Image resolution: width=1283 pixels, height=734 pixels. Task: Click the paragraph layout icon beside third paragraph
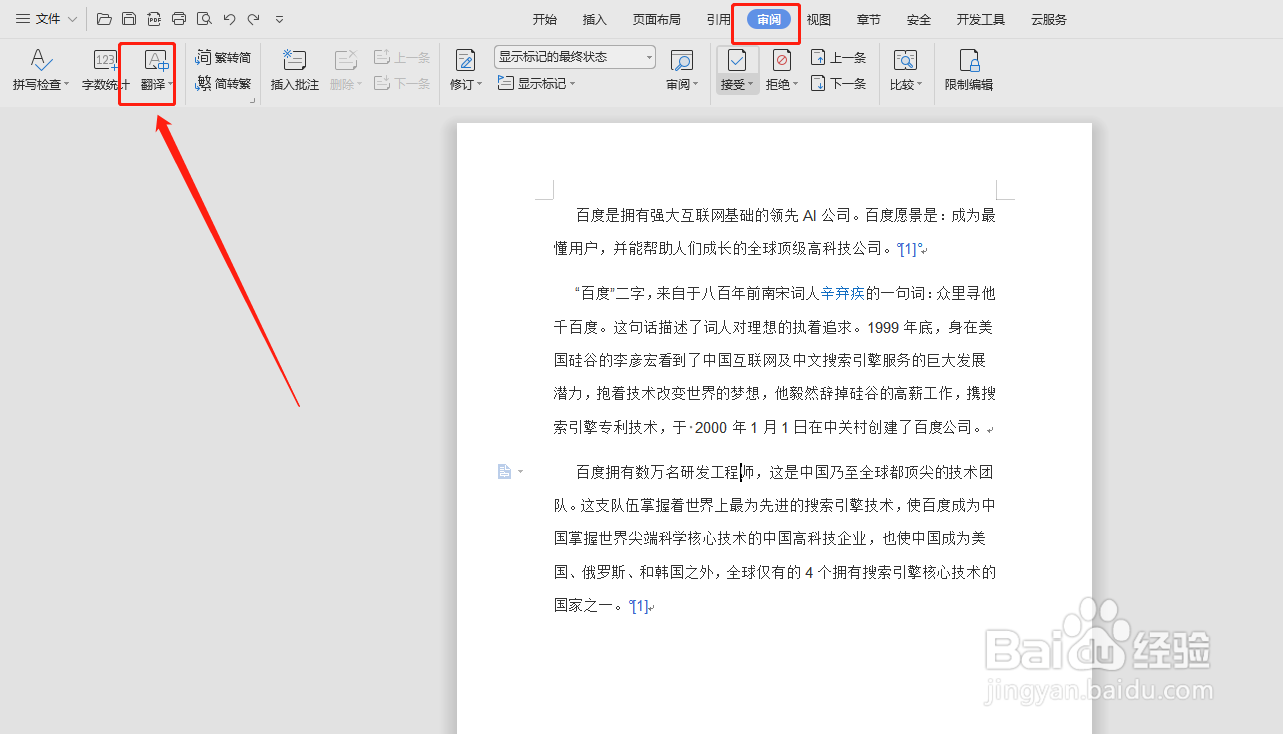[x=505, y=472]
